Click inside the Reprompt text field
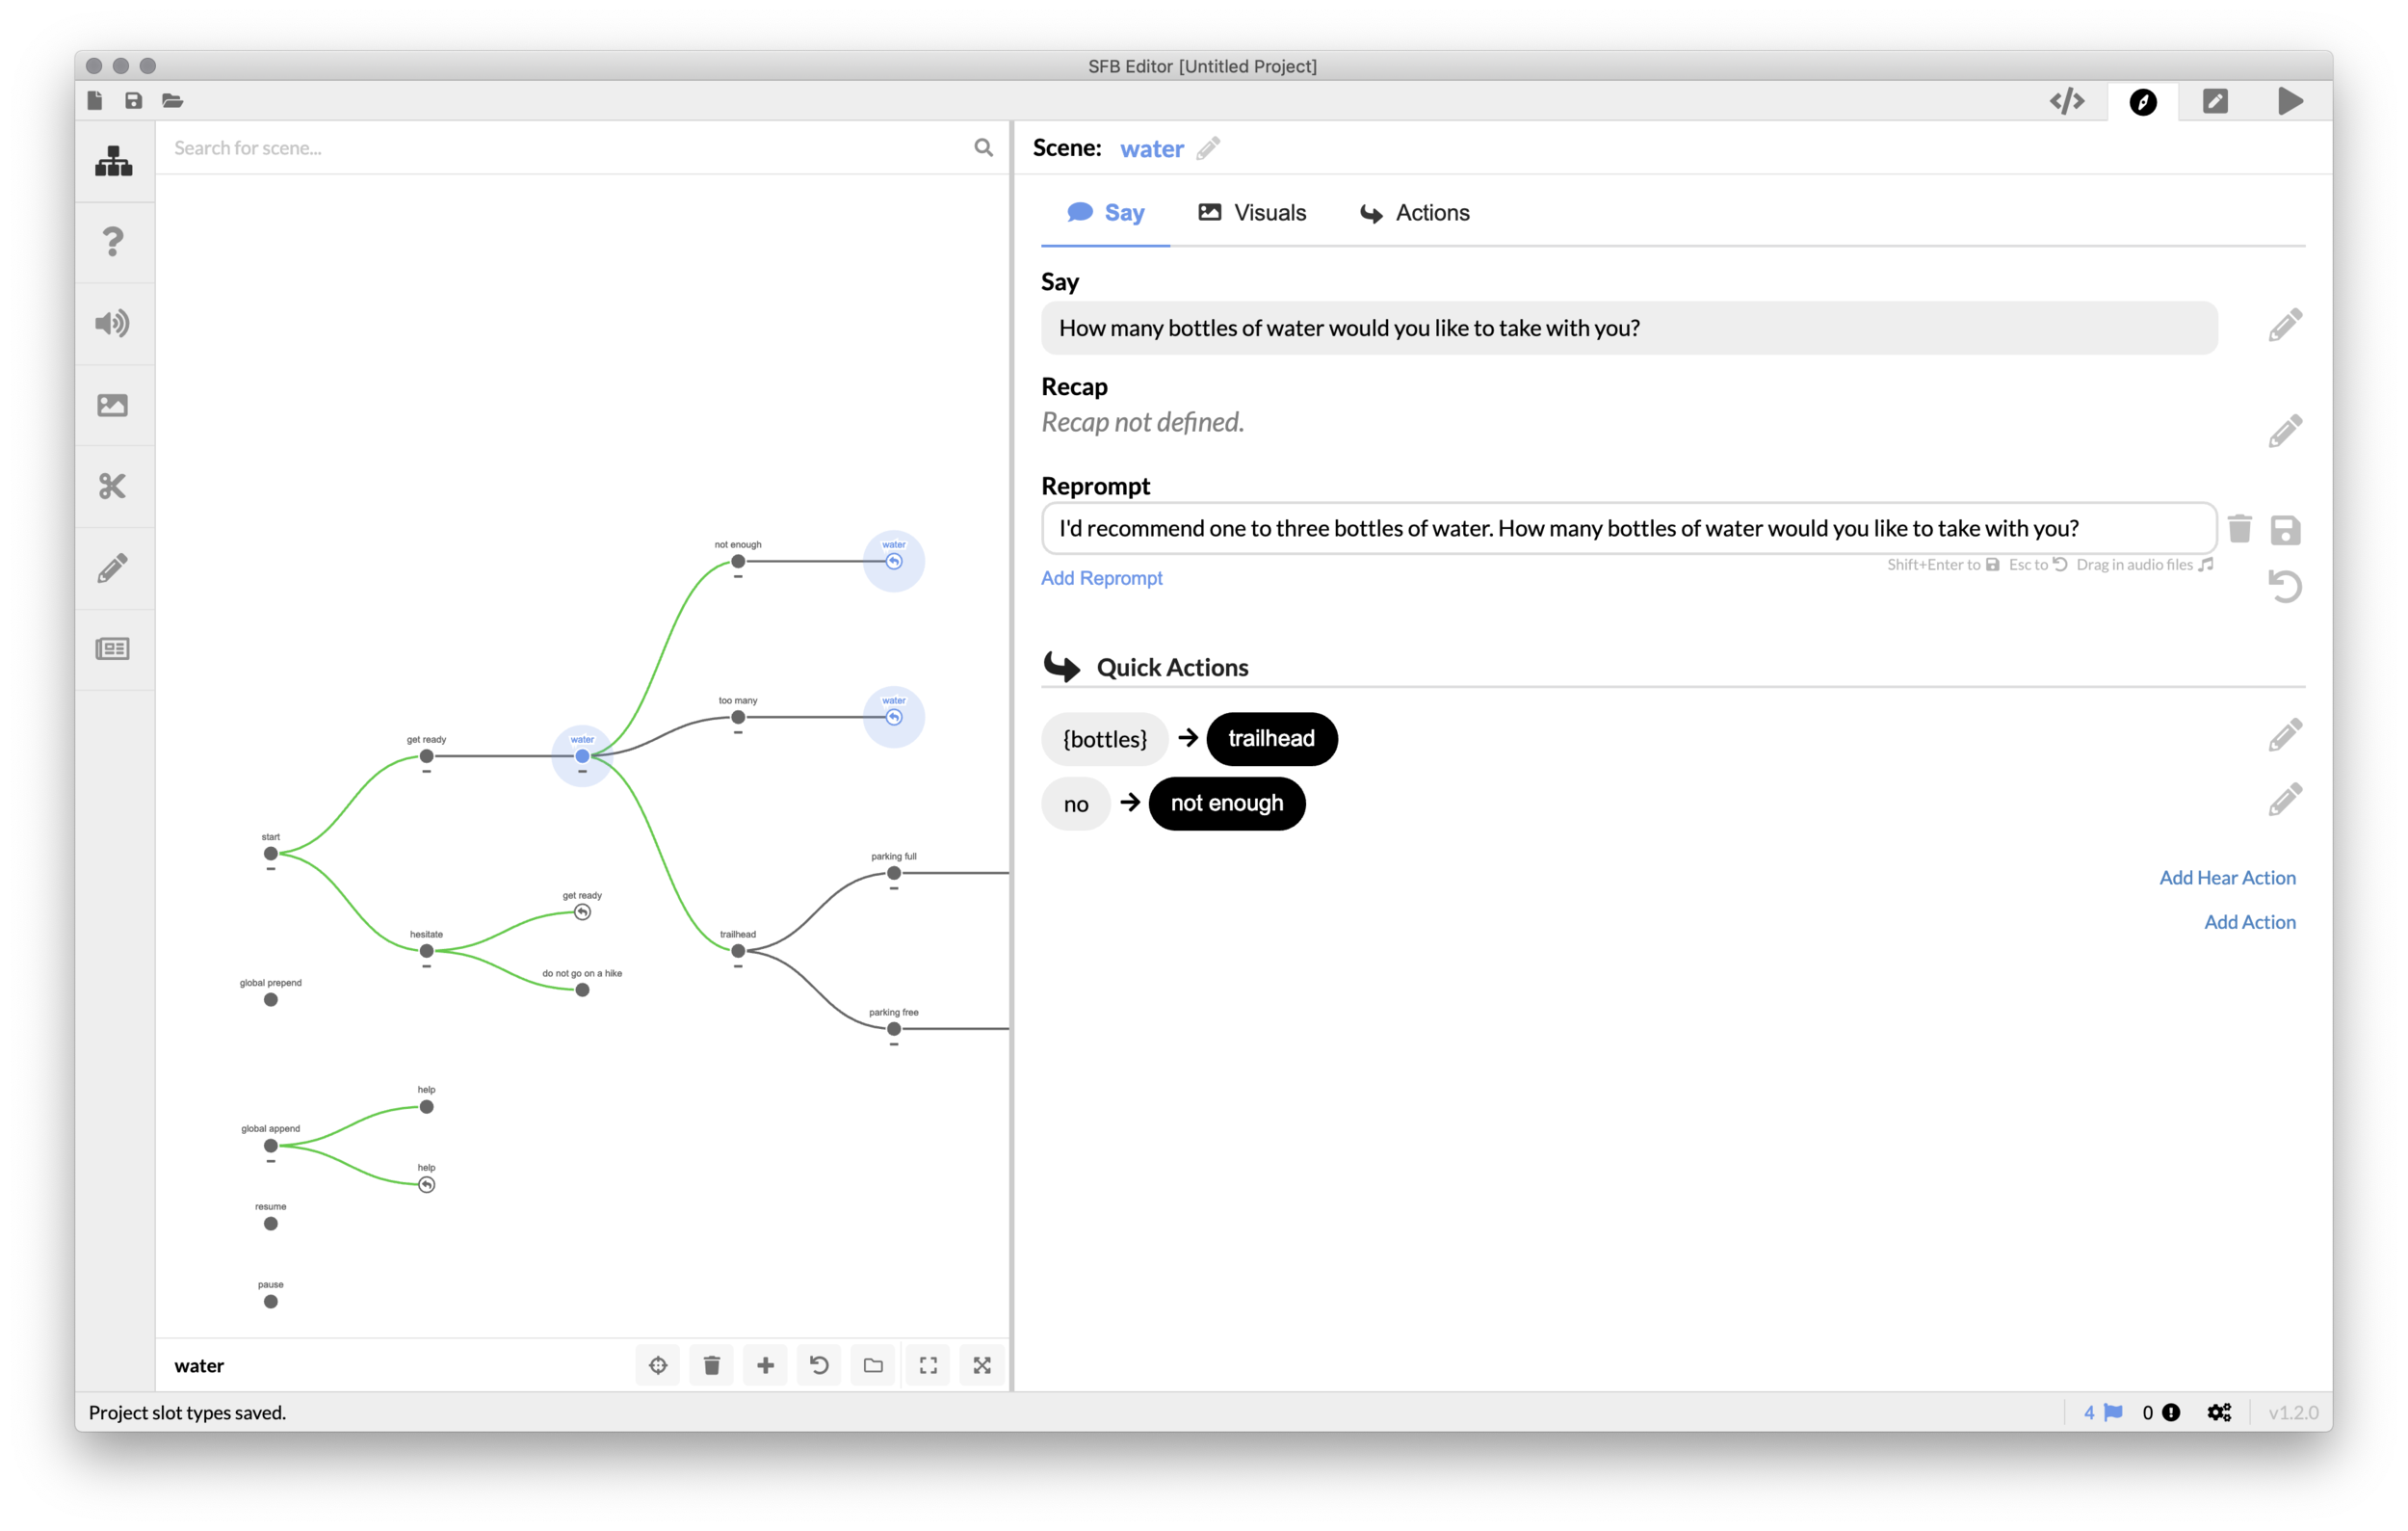Image resolution: width=2408 pixels, height=1531 pixels. tap(1628, 528)
